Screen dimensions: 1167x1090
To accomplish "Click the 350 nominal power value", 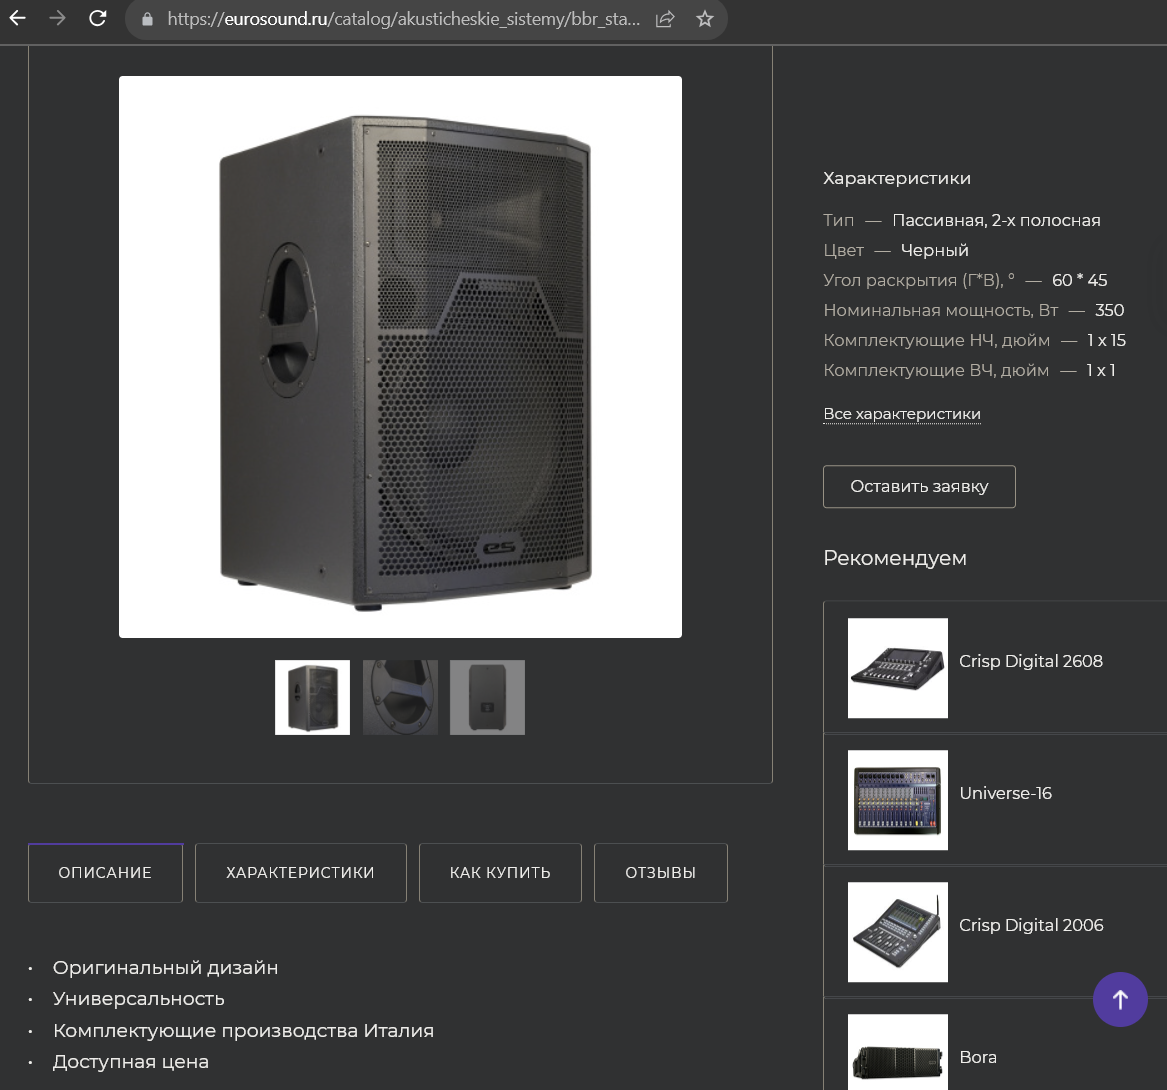I will tap(1109, 310).
